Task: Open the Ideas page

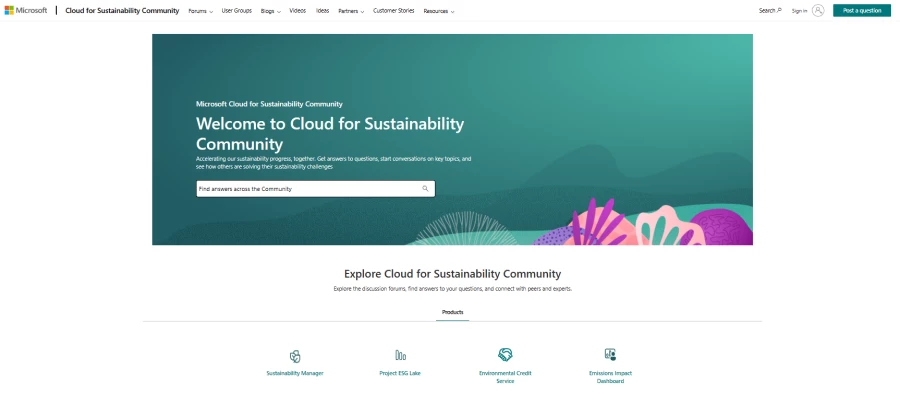Action: click(x=323, y=11)
